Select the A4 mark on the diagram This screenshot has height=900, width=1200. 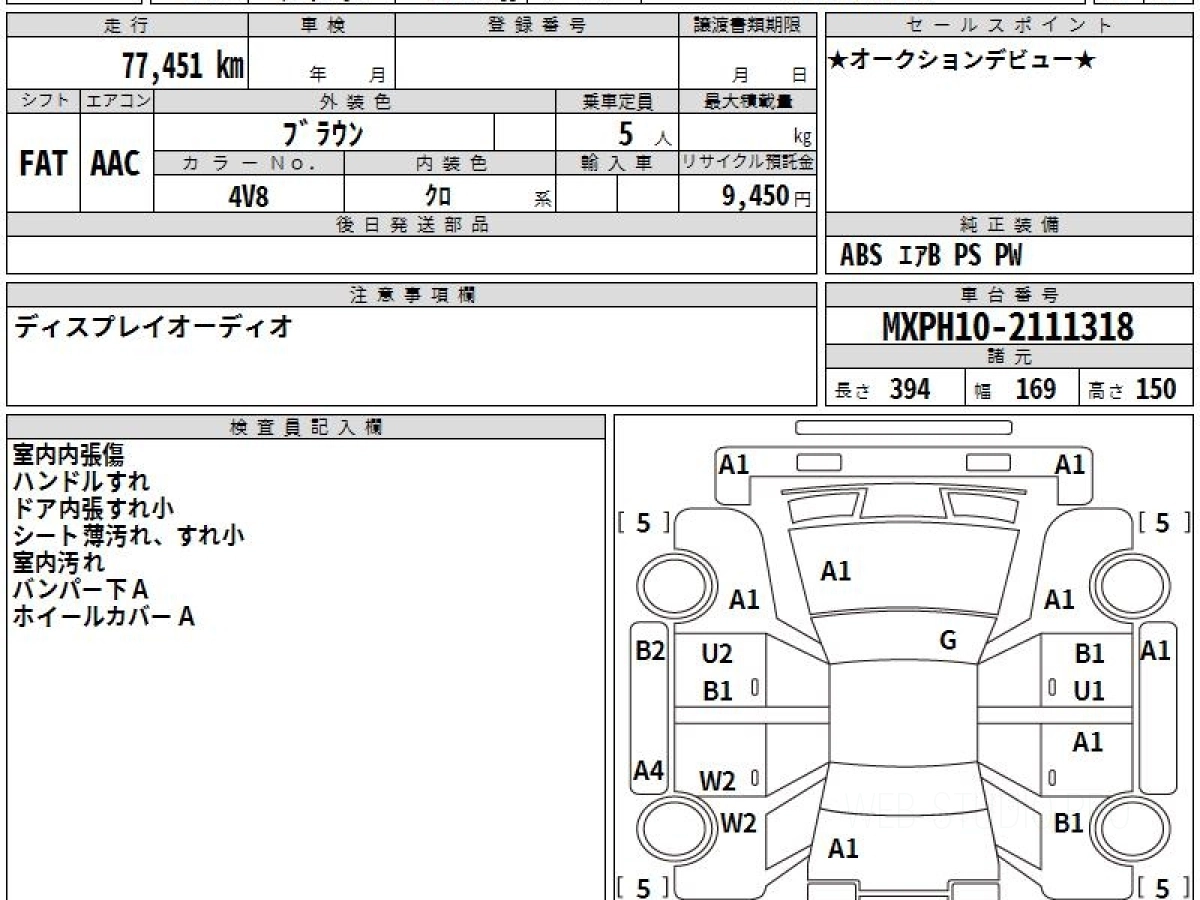(649, 771)
